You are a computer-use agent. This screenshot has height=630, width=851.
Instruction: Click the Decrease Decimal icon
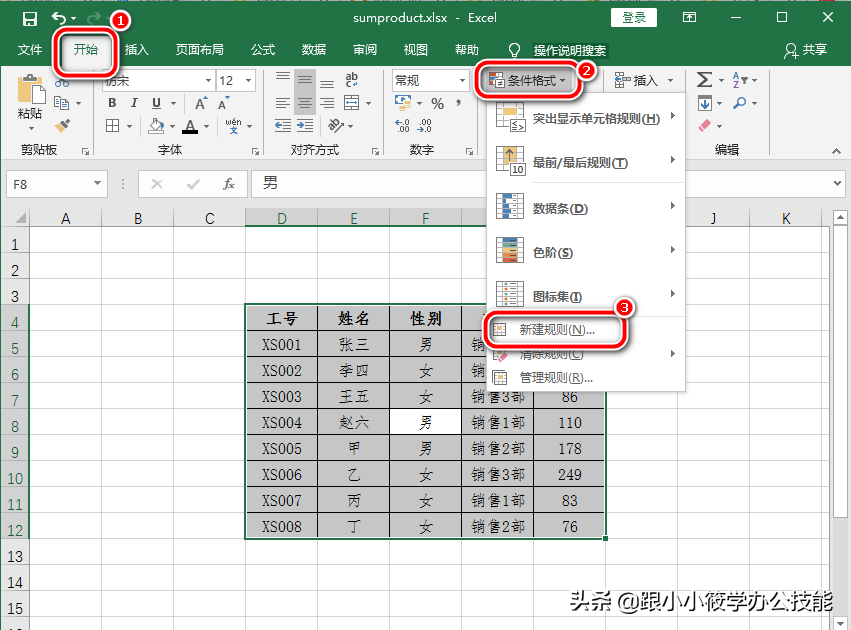click(424, 126)
